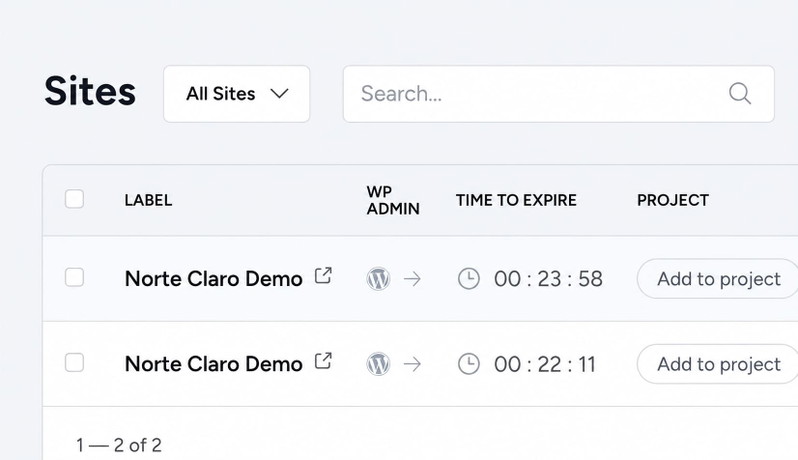Viewport: 798px width, 460px height.
Task: Click WP admin arrow in second row
Action: 412,364
